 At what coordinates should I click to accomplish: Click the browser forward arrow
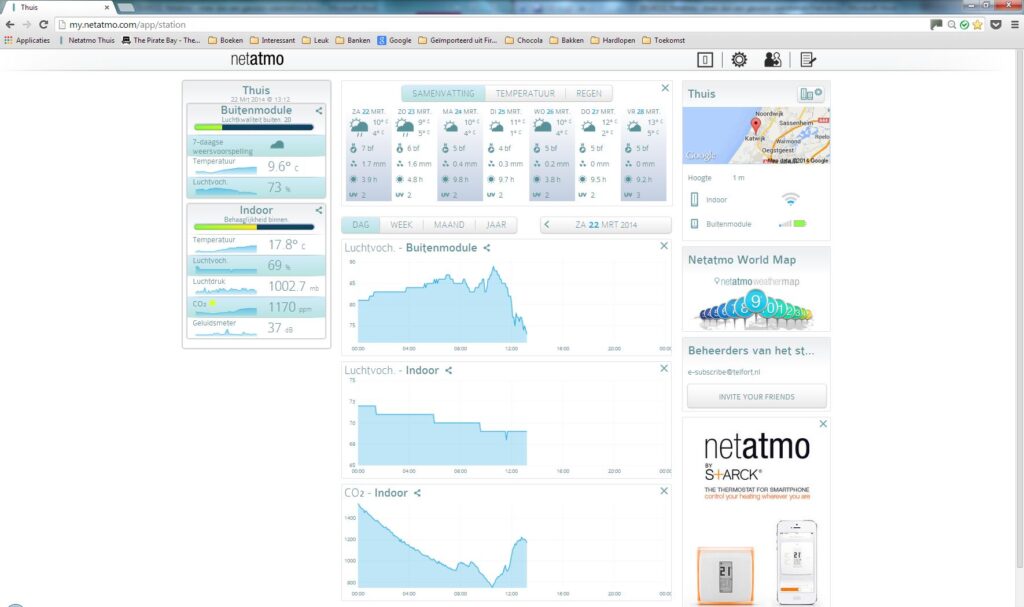click(x=27, y=25)
